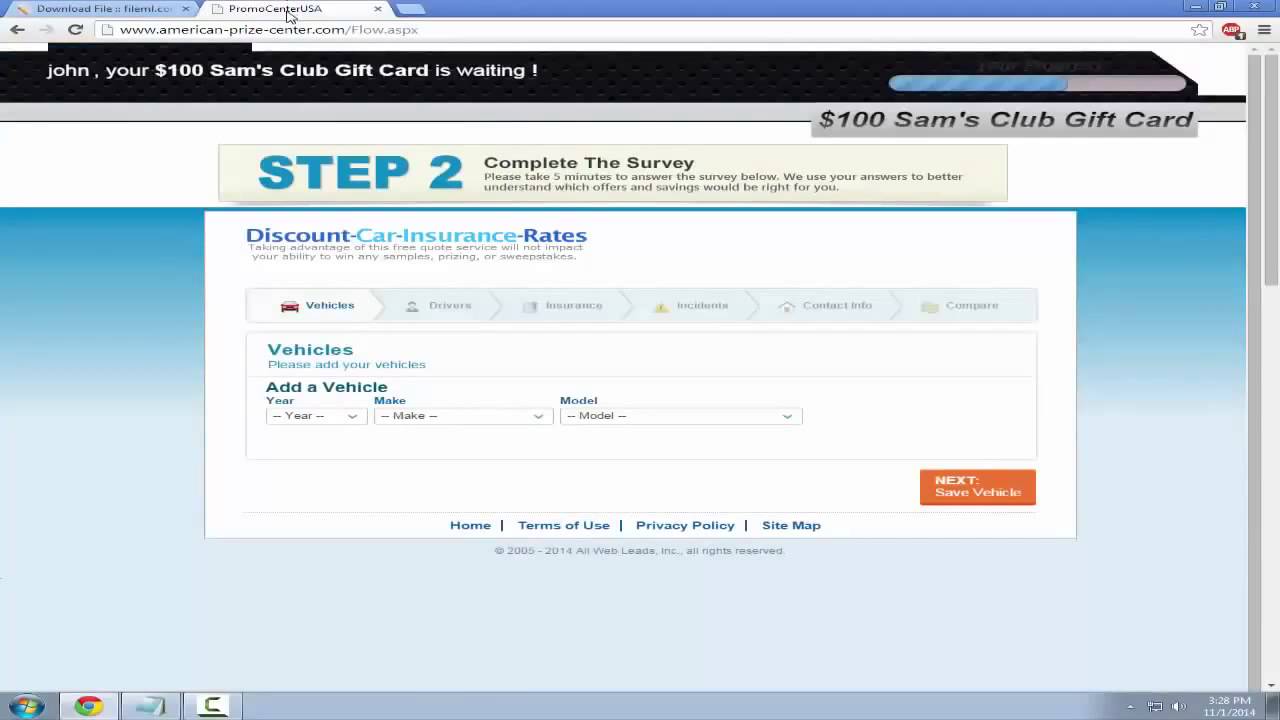This screenshot has width=1280, height=720.
Task: Click the Drivers person icon
Action: click(x=412, y=306)
